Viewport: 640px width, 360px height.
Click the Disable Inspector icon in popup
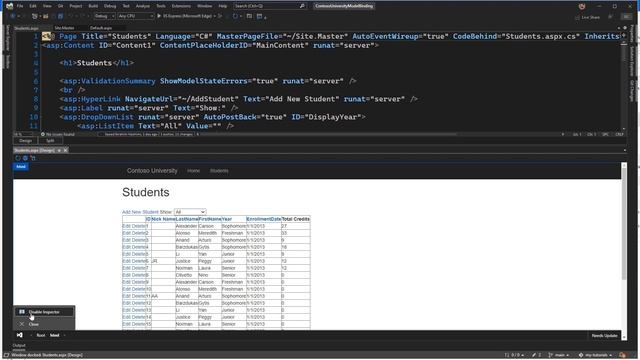(22, 312)
